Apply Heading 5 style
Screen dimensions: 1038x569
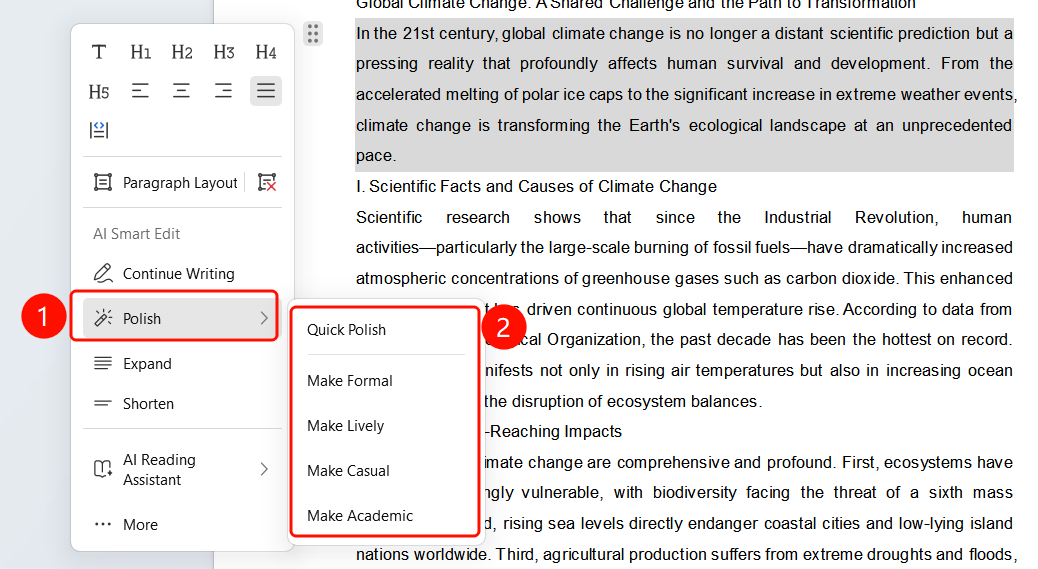[99, 91]
